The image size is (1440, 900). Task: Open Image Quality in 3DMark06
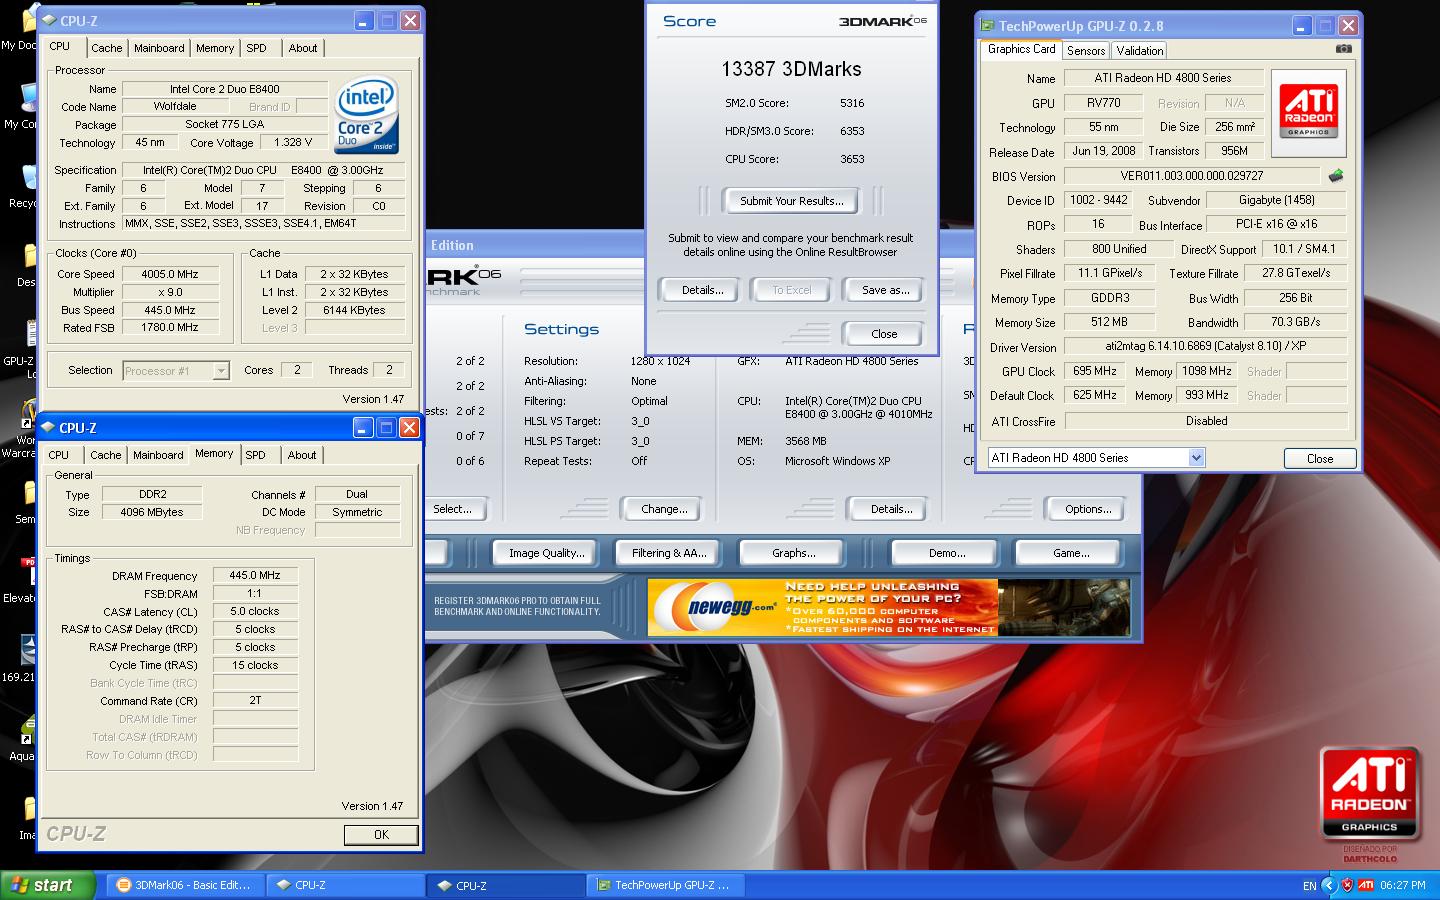546,553
